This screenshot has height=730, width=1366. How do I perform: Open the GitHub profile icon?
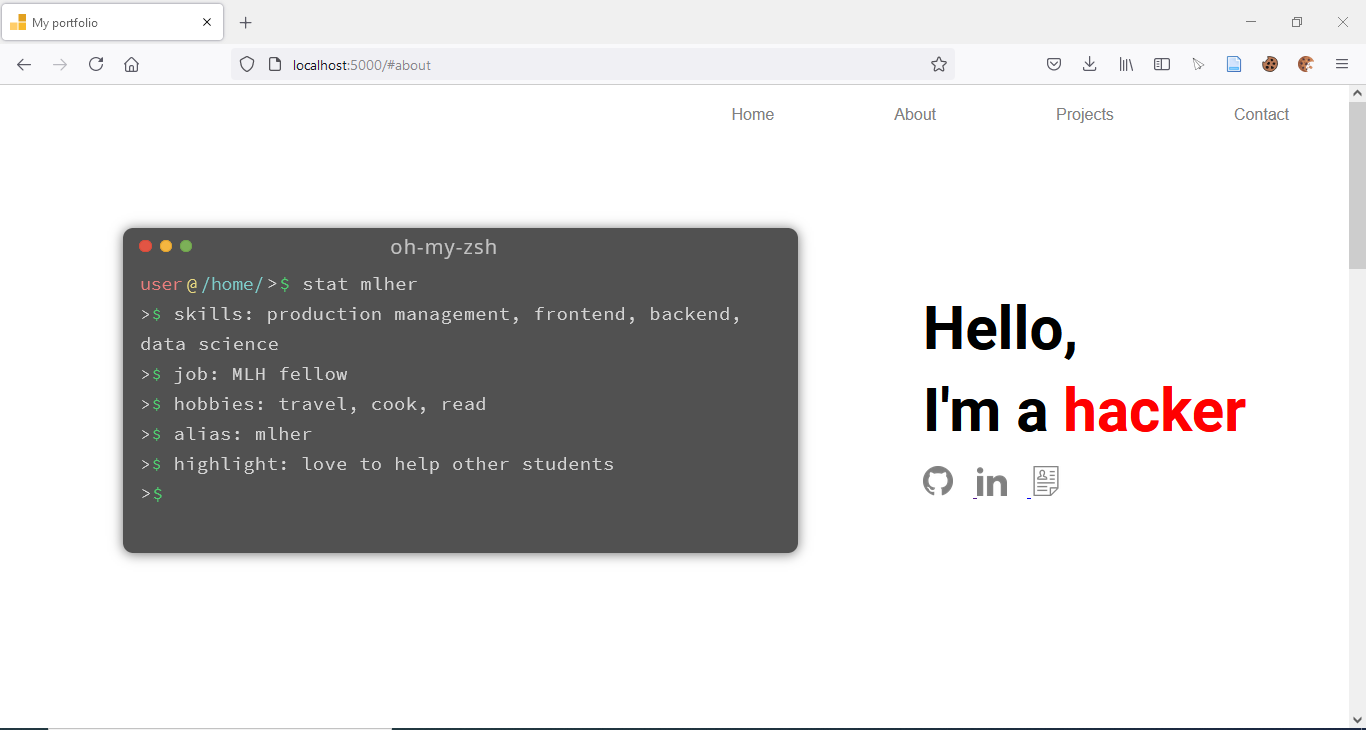click(x=938, y=481)
